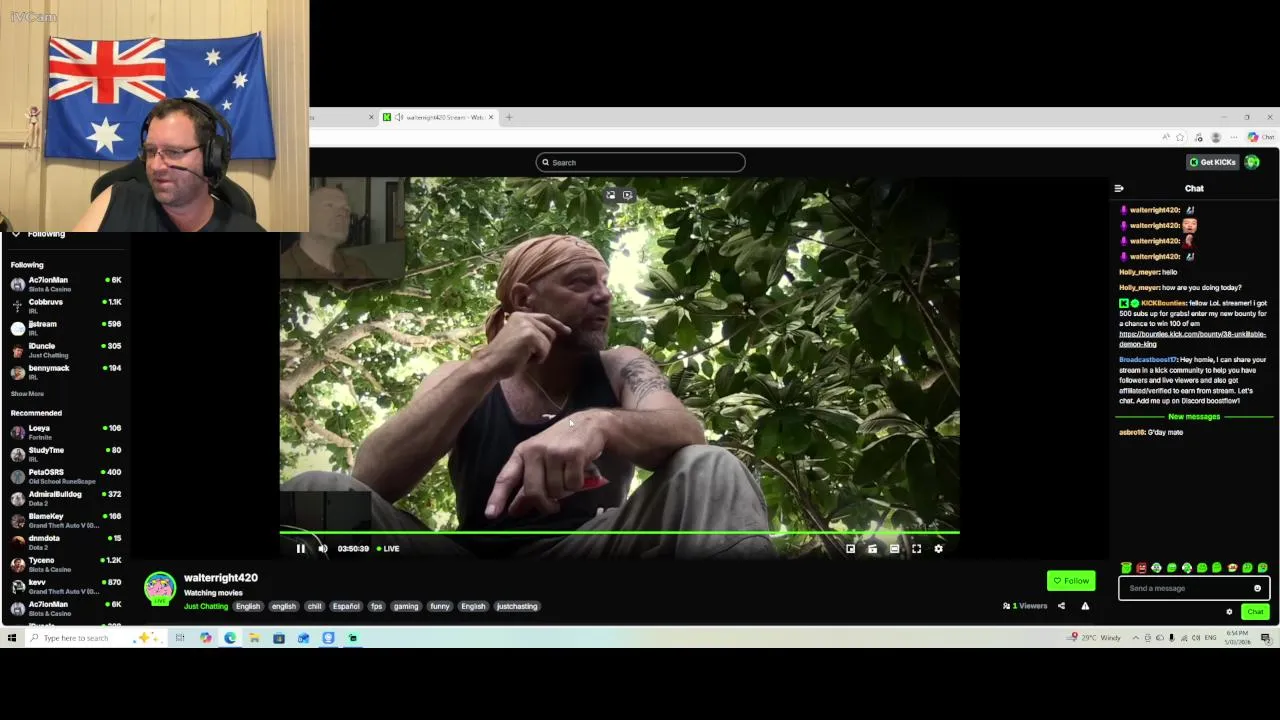The width and height of the screenshot is (1280, 720).
Task: Open iDuncle channel in sidebar
Action: (66, 350)
